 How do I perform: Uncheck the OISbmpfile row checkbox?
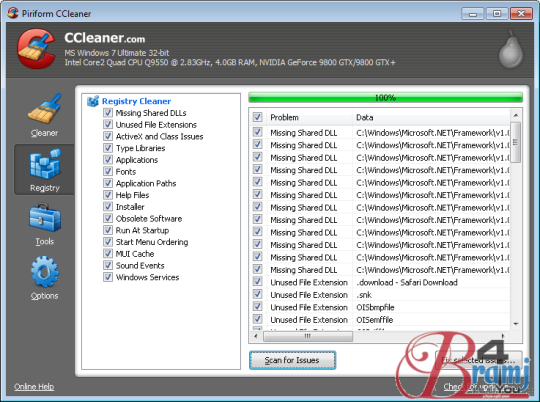pyautogui.click(x=257, y=307)
